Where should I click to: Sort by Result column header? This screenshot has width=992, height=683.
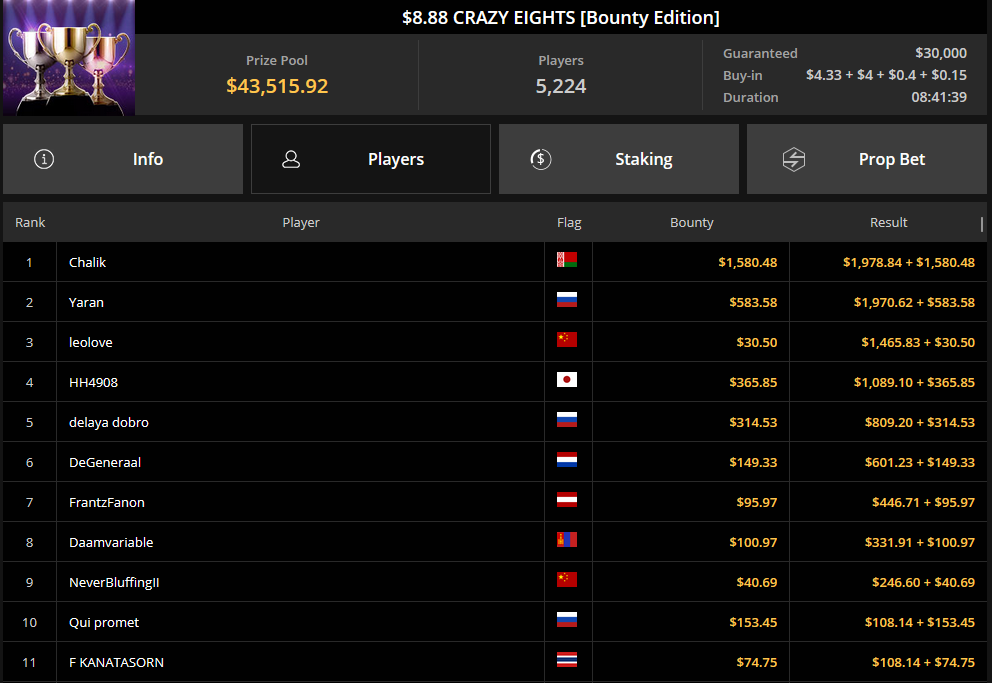[x=888, y=223]
